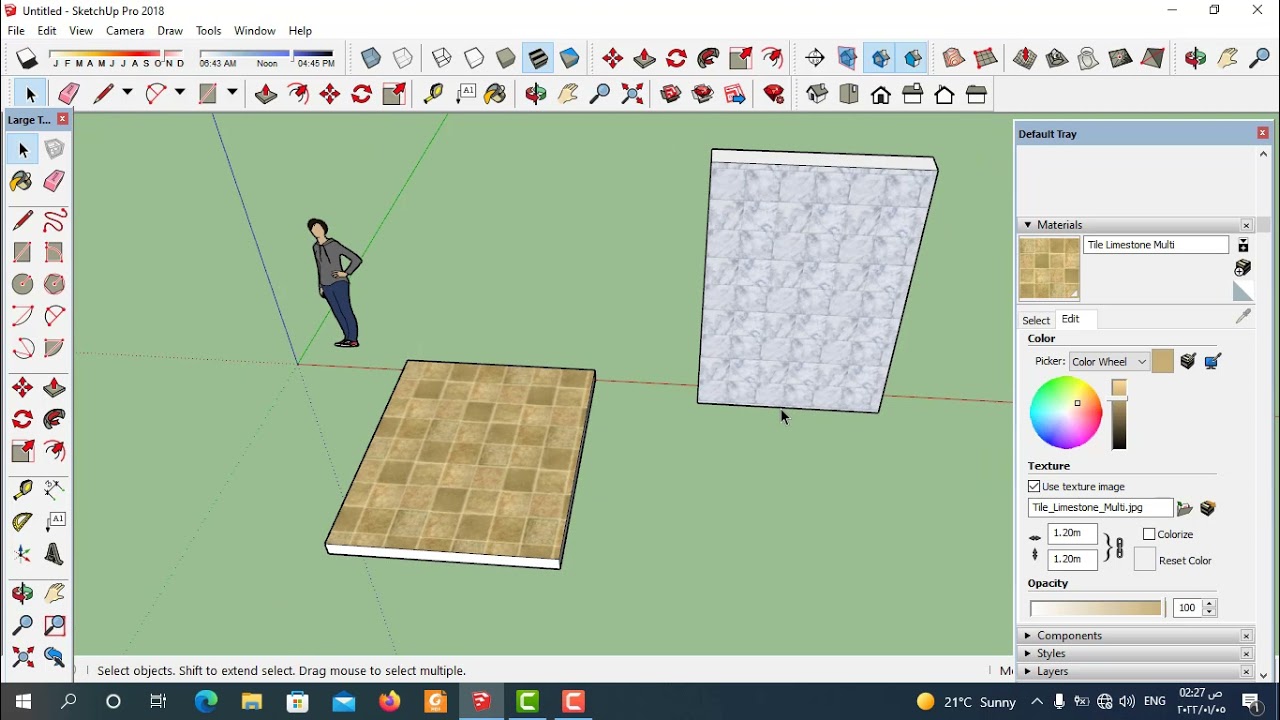
Task: Switch to Top view icon
Action: tap(849, 94)
